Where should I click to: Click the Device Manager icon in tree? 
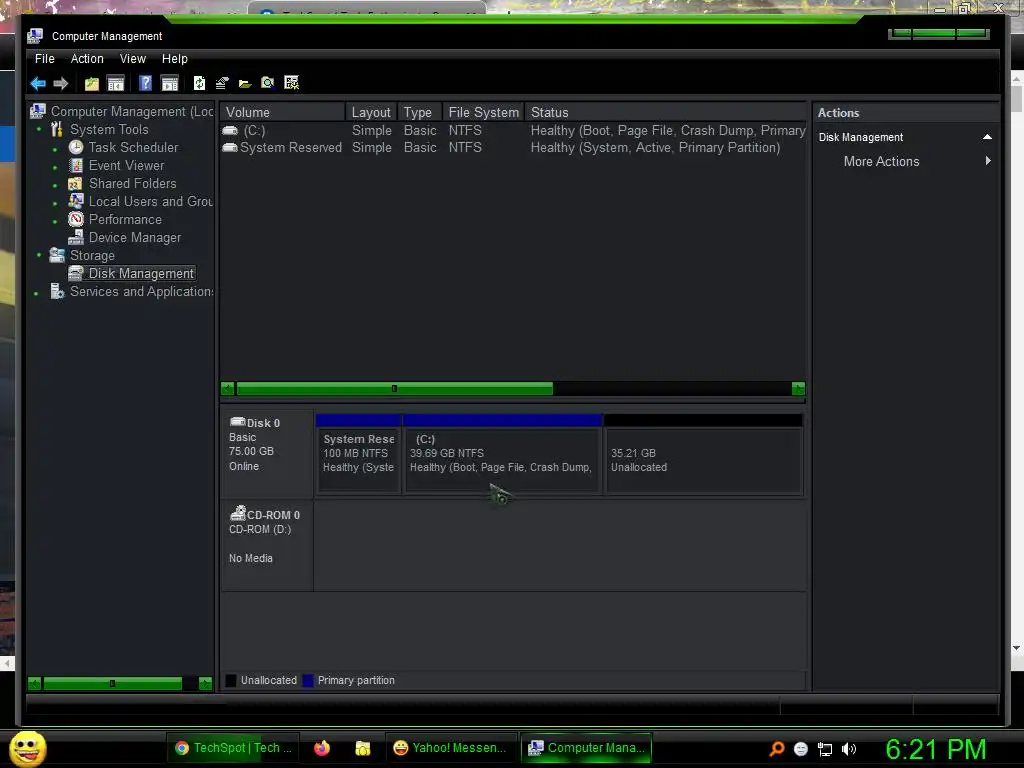76,237
